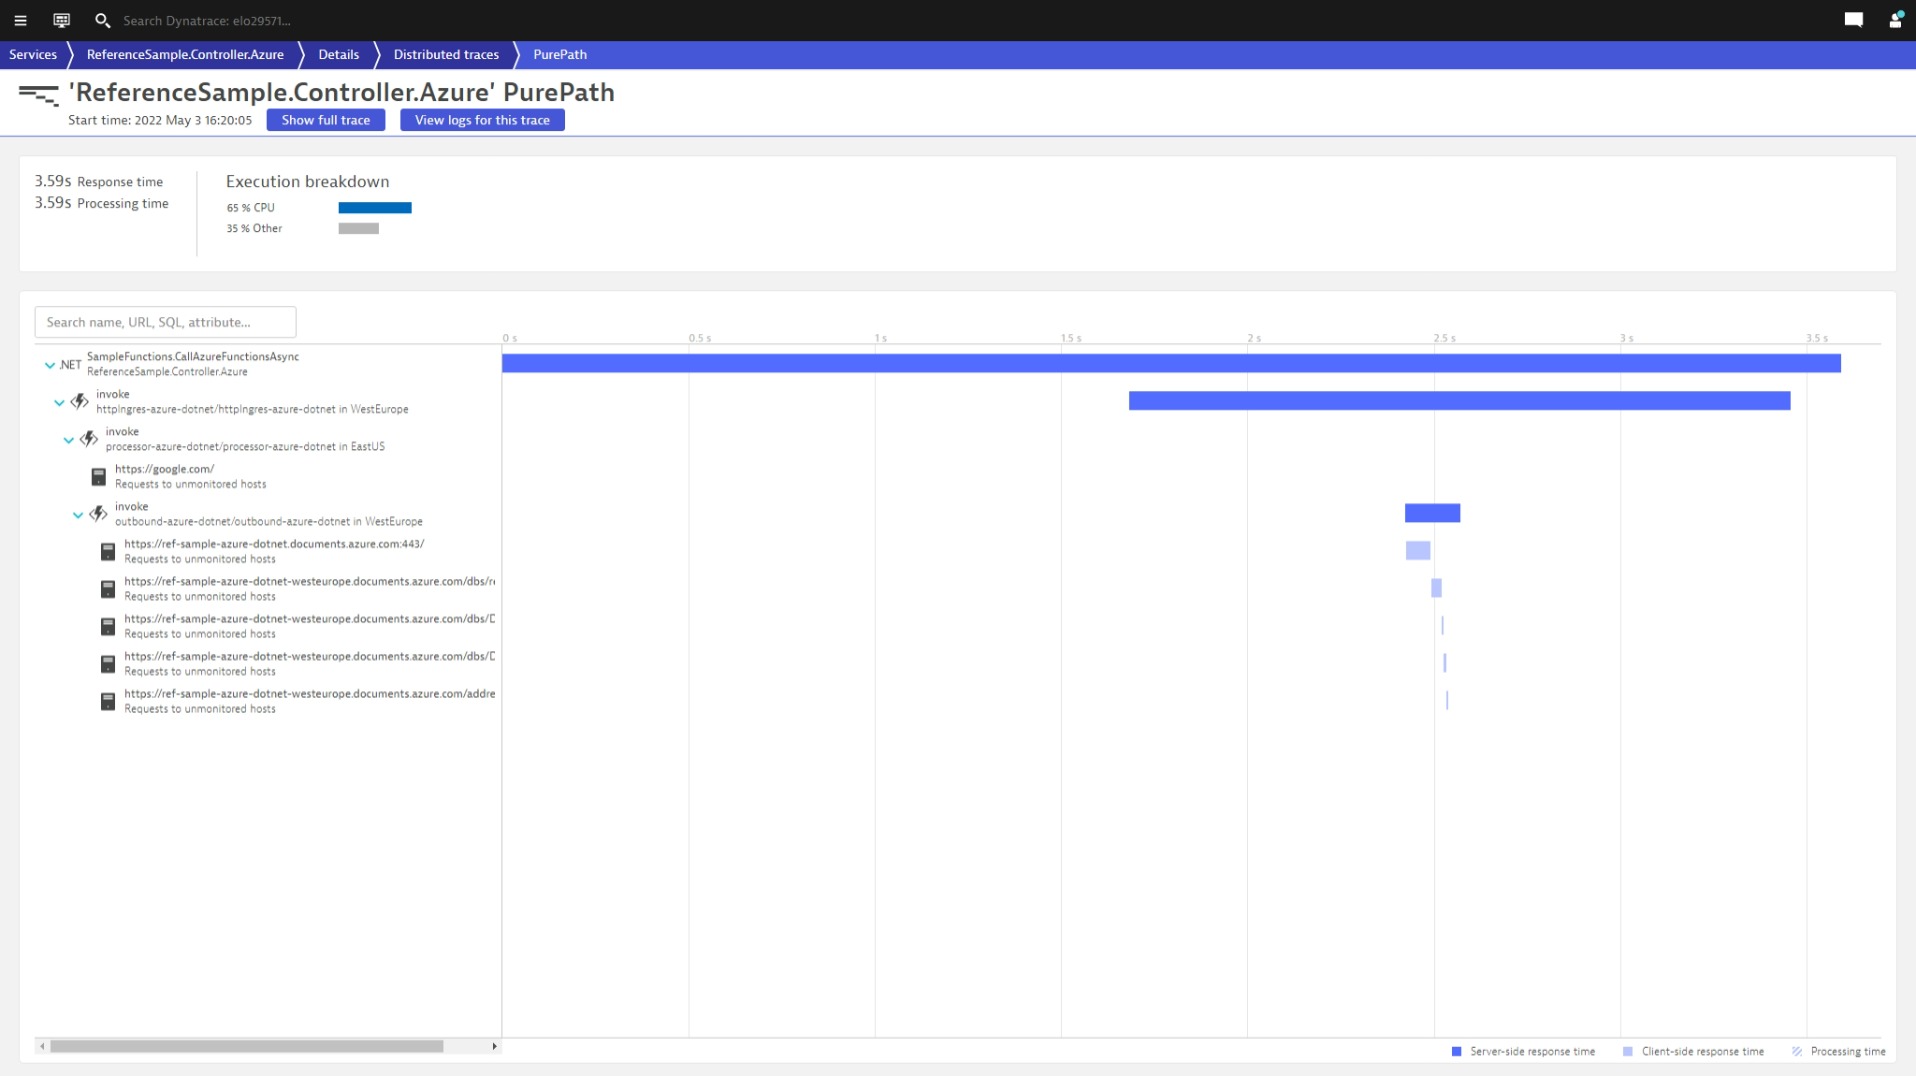Click host icon for westeurope dbs/r row
Screen dimensions: 1916x1076
coord(108,589)
